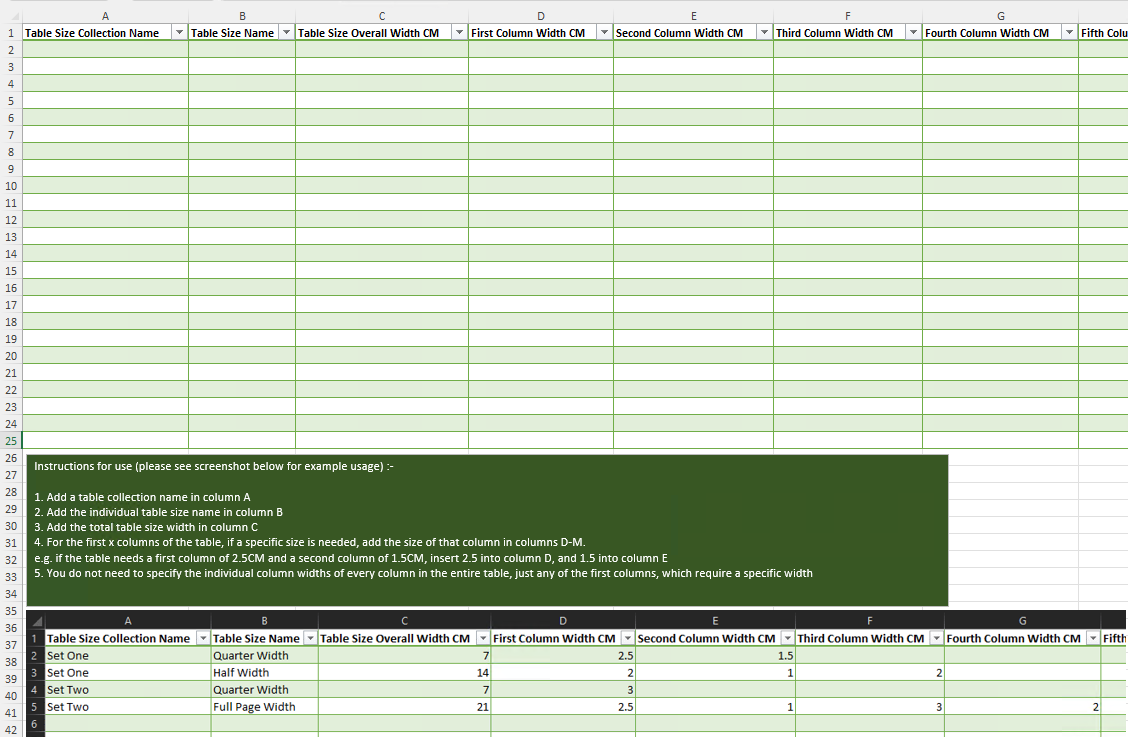Select the embedded example usage screenshot picture
The width and height of the screenshot is (1128, 737).
pyautogui.click(x=576, y=674)
